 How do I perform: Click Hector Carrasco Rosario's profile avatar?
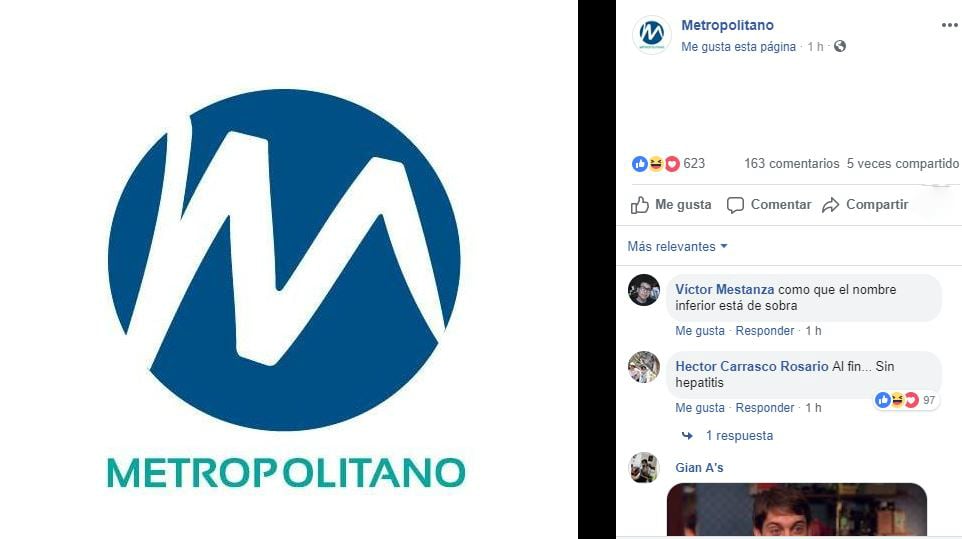coord(644,367)
